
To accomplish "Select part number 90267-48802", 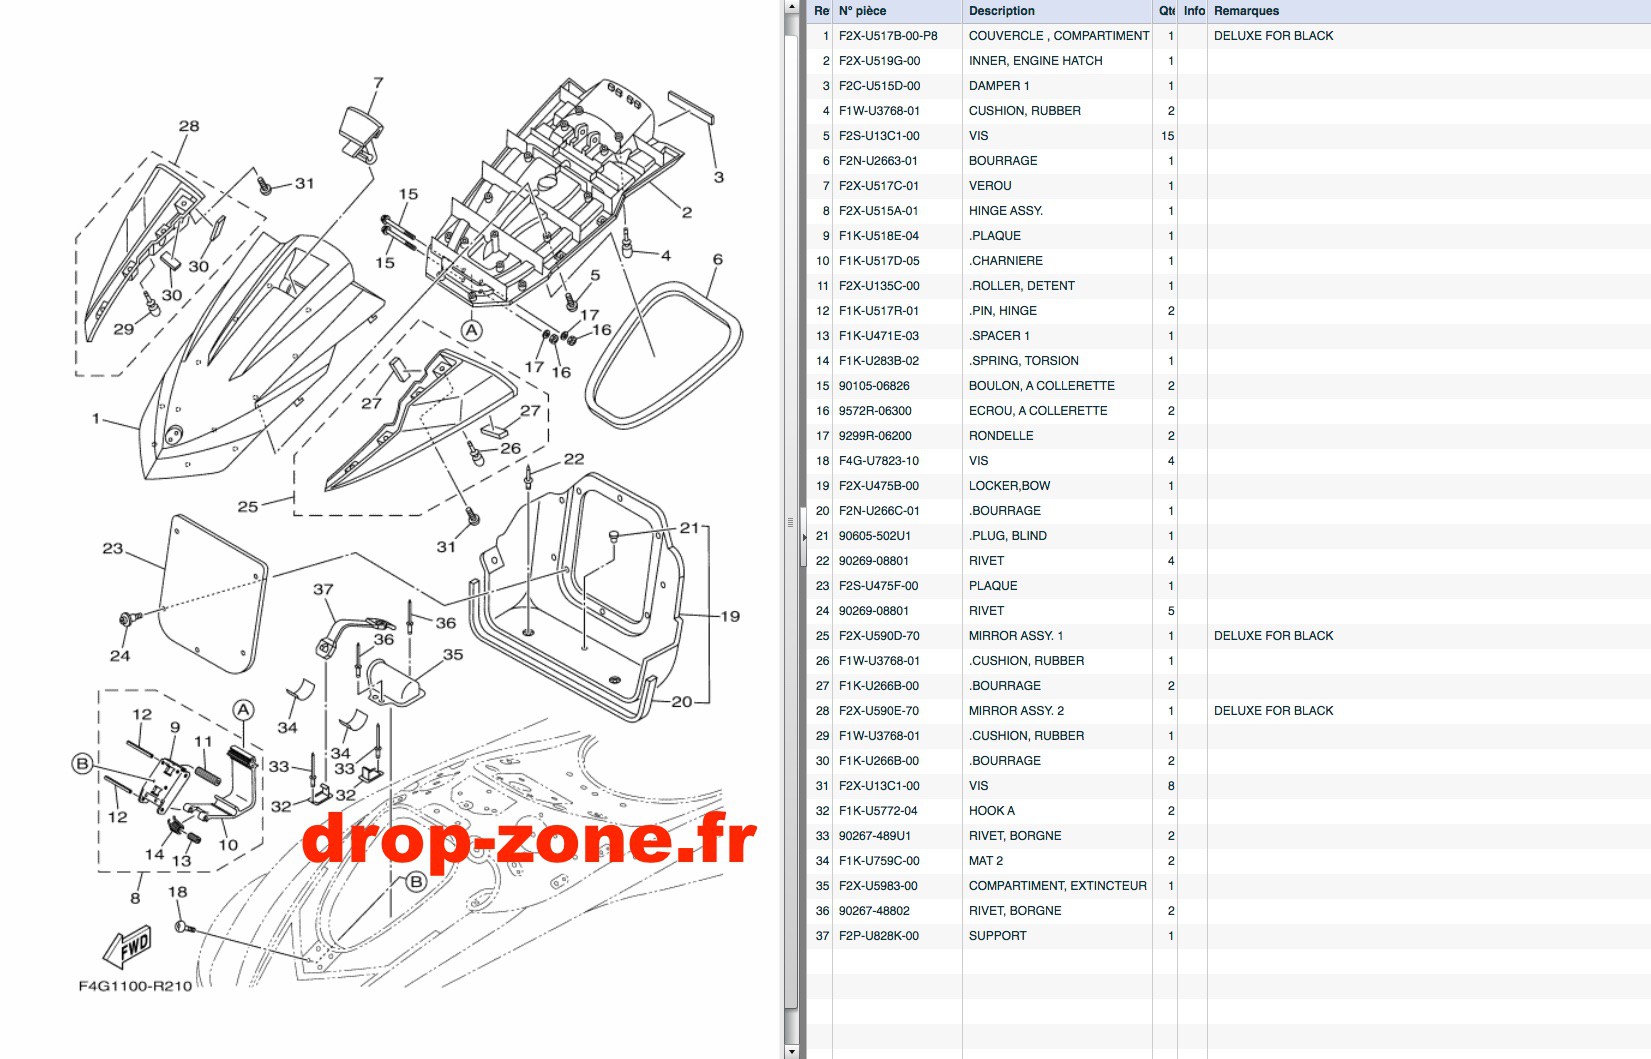I will point(875,911).
